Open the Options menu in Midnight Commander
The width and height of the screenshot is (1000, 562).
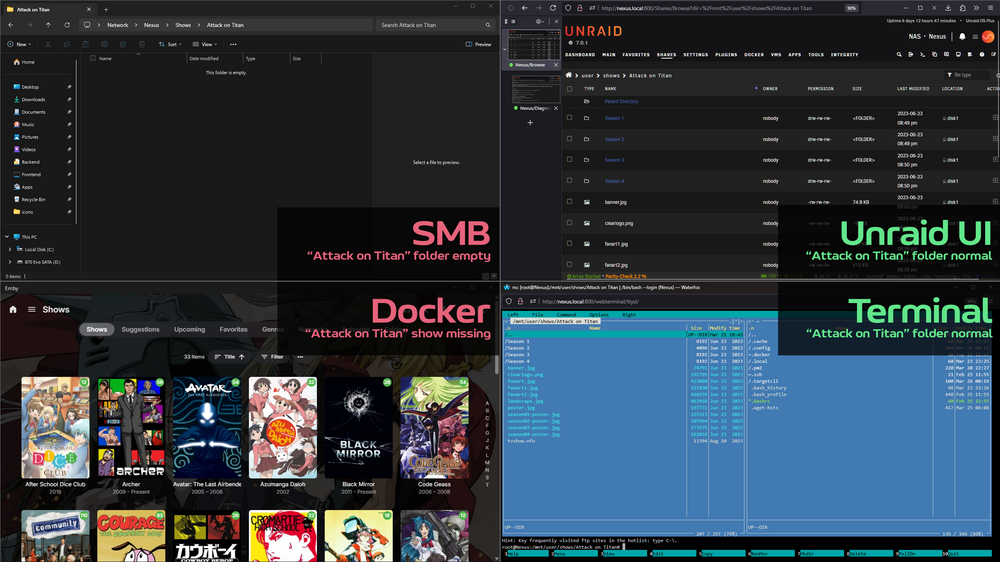[598, 315]
